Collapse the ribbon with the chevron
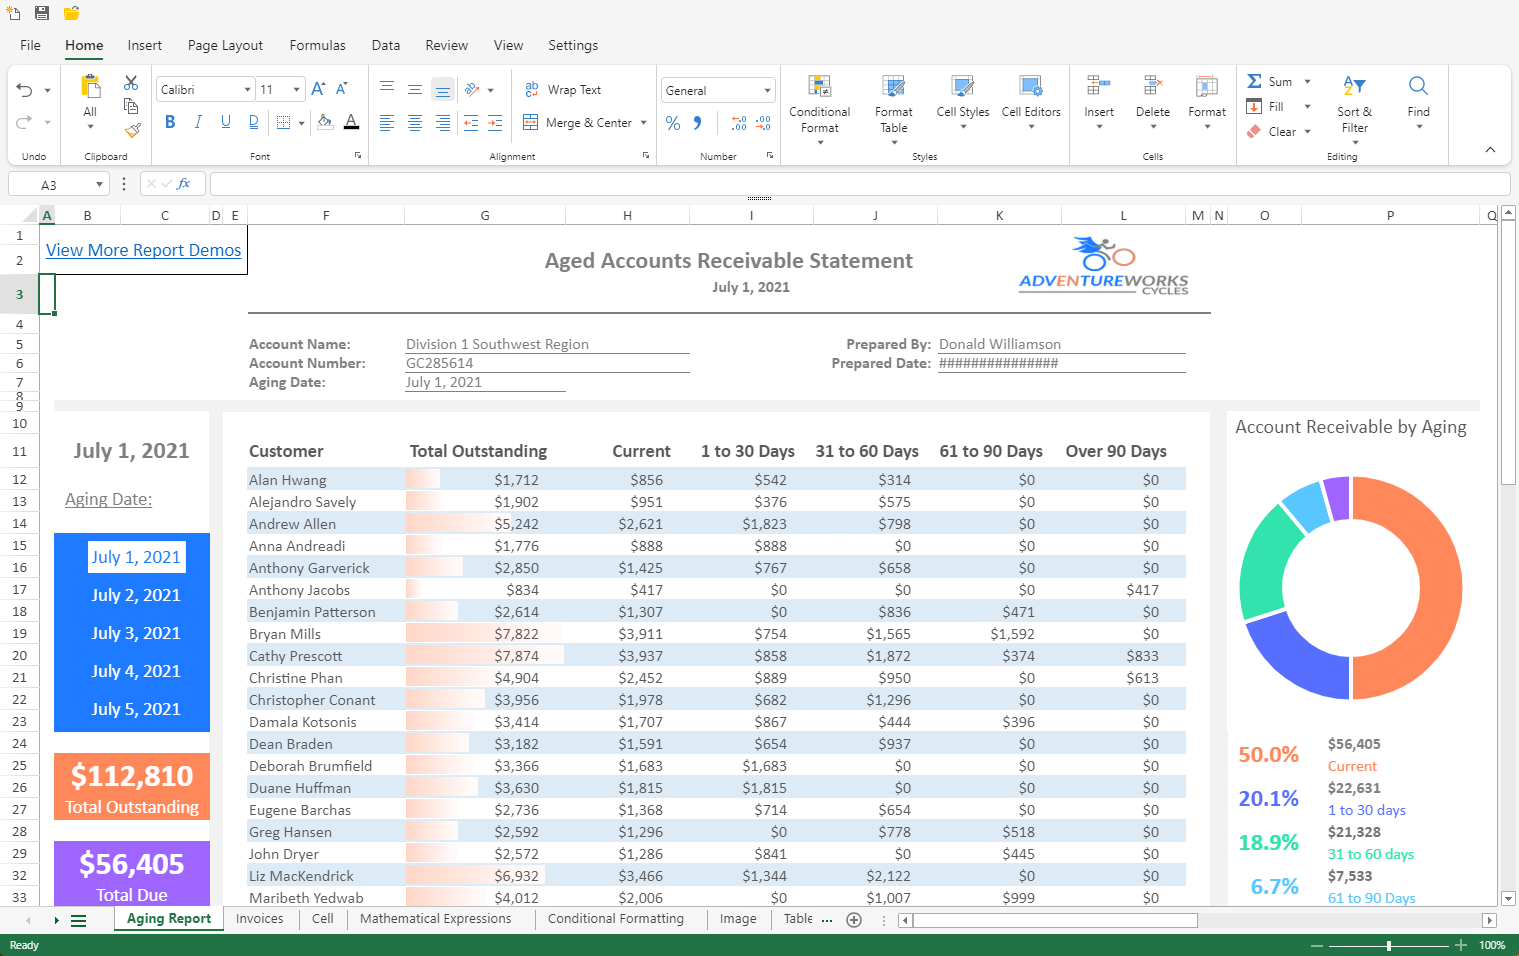The height and width of the screenshot is (956, 1519). [1490, 150]
